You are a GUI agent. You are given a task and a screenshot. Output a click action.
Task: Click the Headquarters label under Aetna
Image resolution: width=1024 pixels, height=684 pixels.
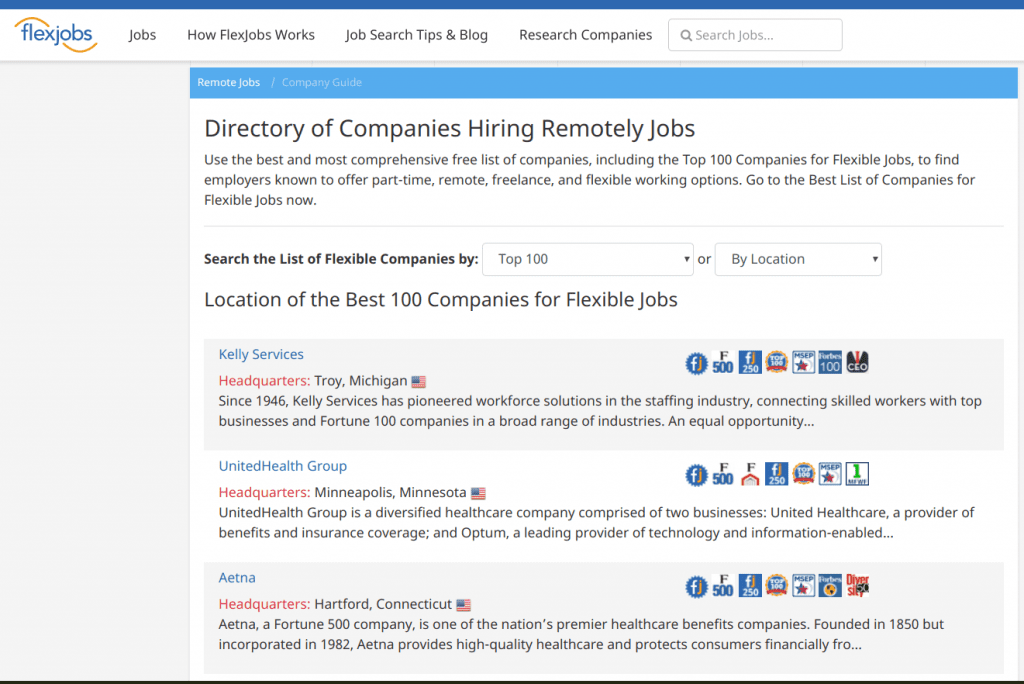tap(264, 604)
